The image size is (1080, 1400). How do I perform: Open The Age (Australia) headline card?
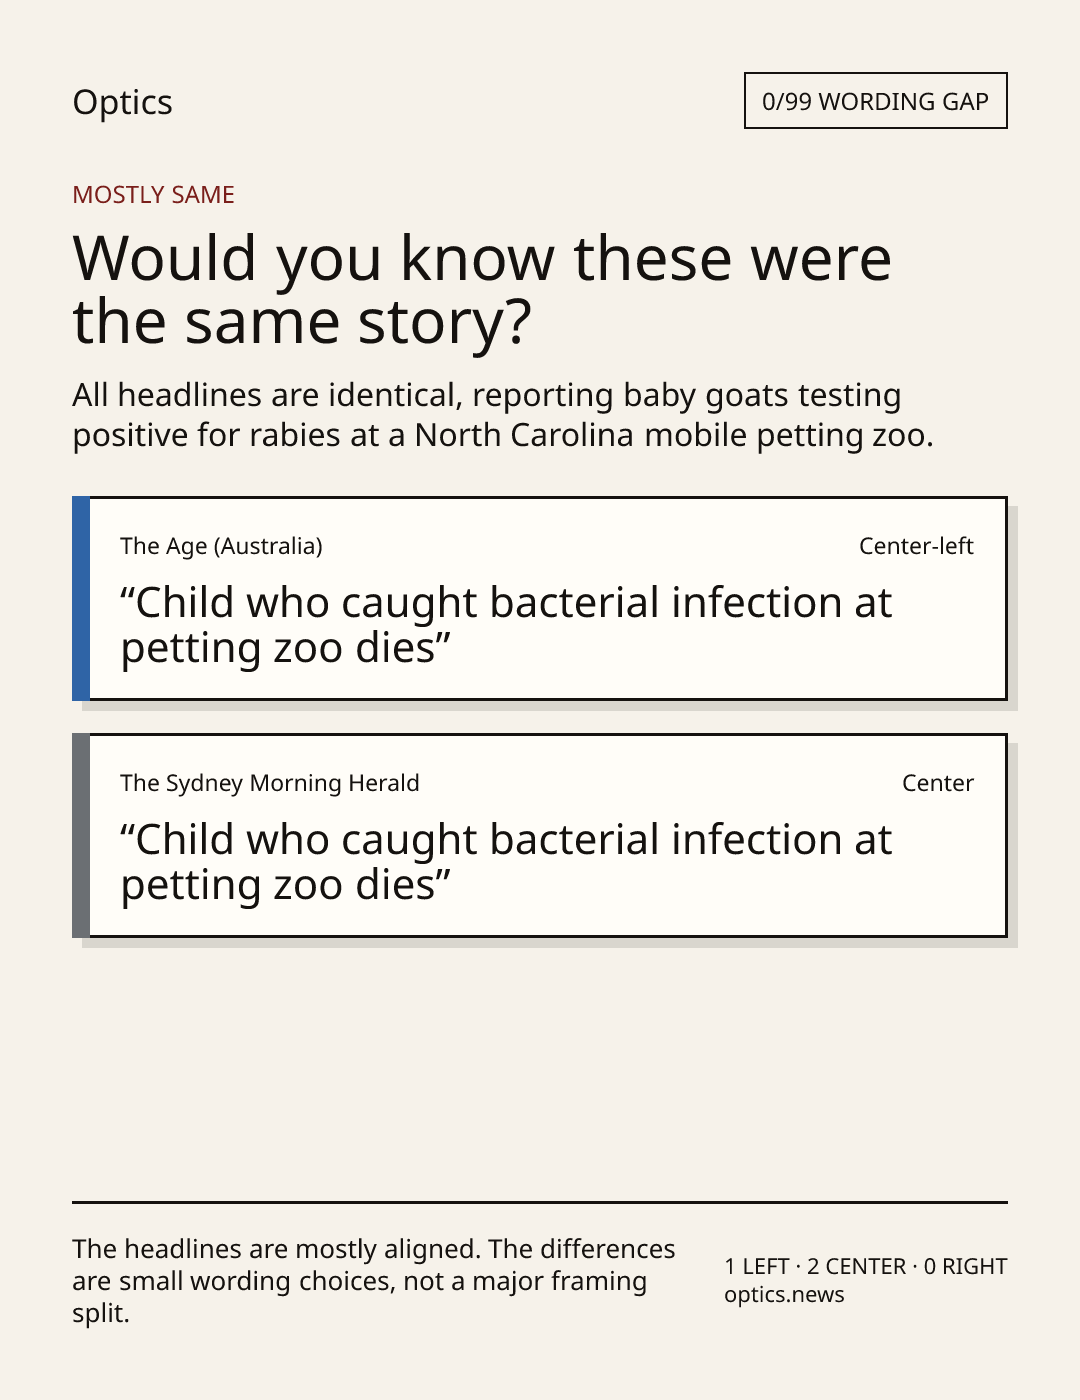click(540, 598)
